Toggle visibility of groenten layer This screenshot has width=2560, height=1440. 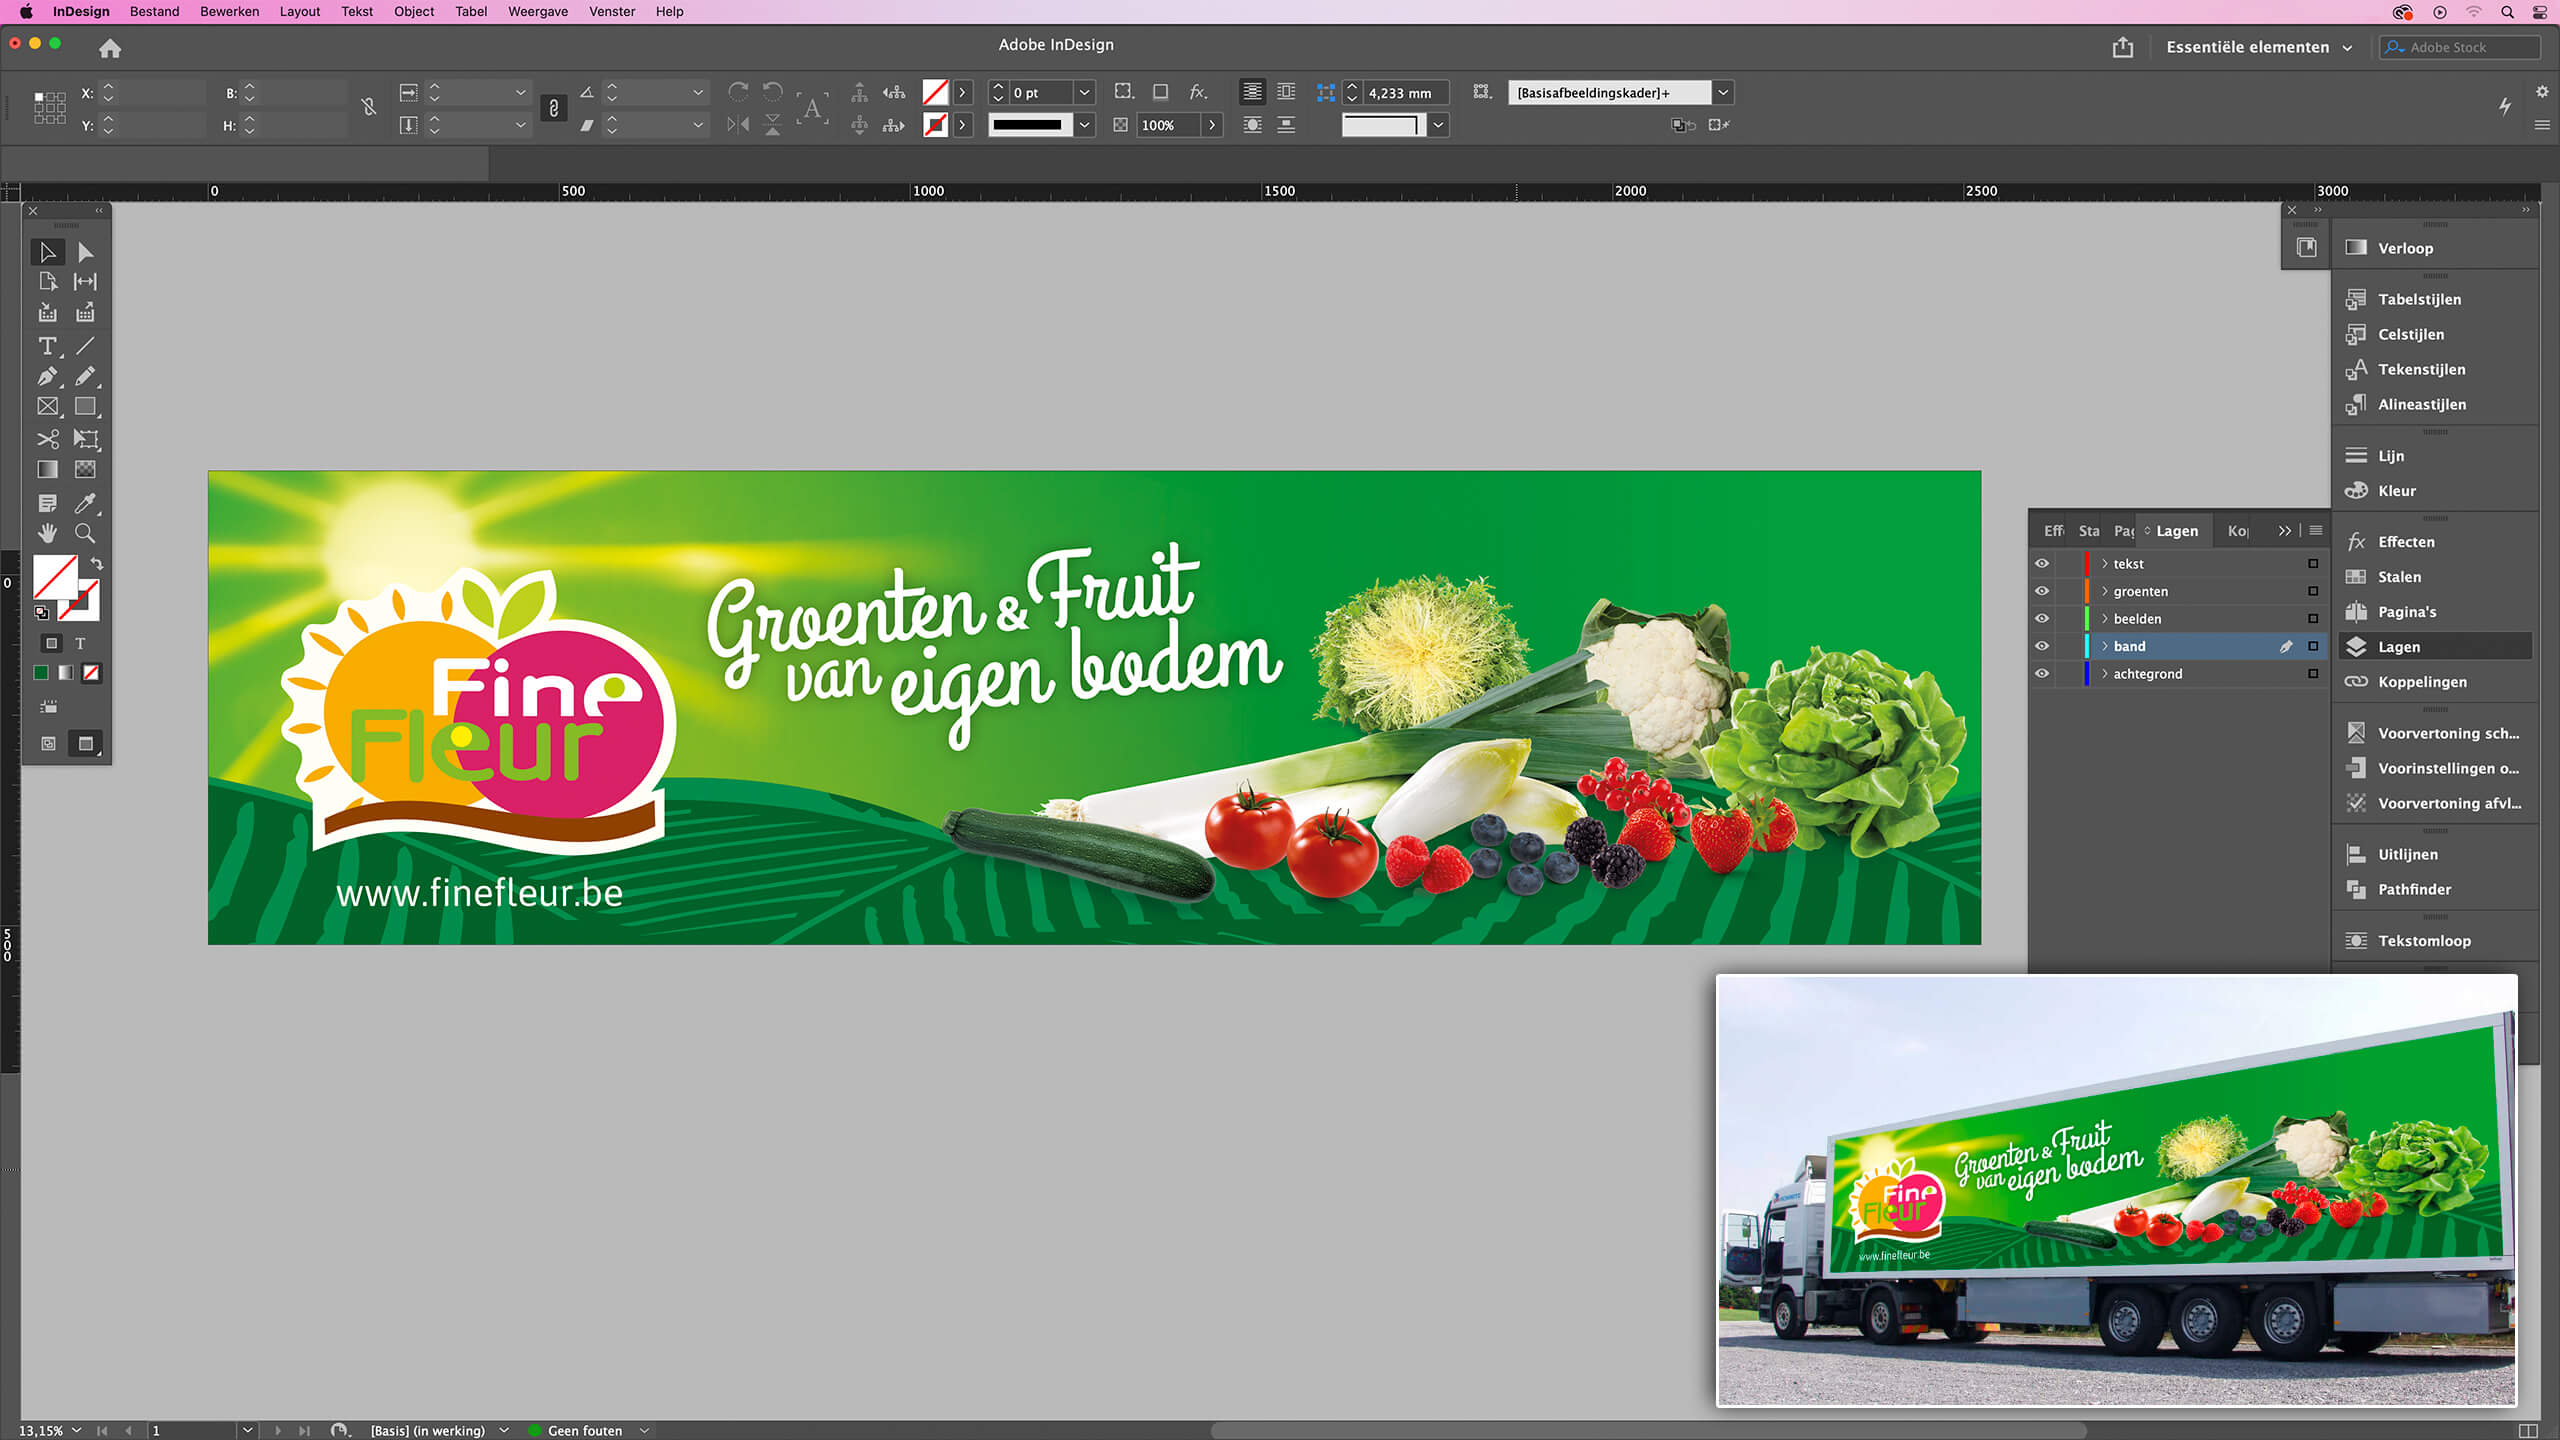click(2042, 591)
